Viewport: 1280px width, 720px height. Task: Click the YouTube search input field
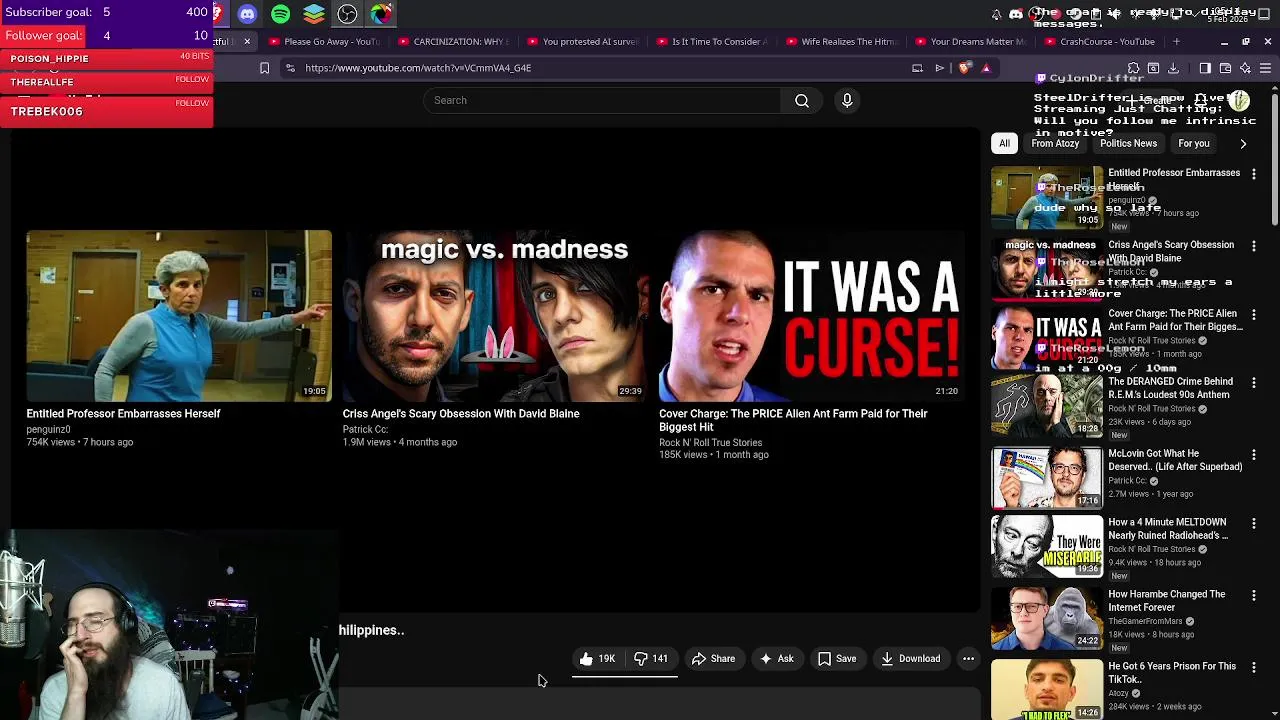[602, 100]
